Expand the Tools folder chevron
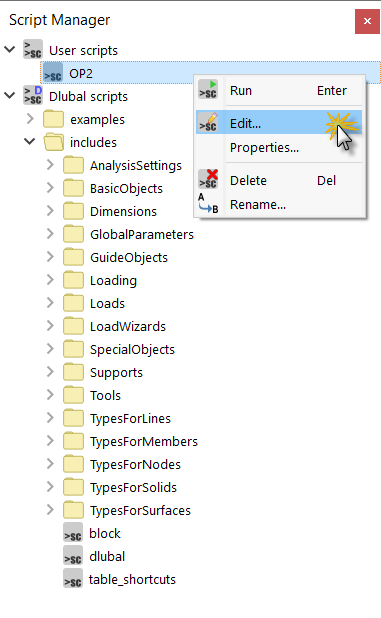Screen dimensions: 381x618 [x=50, y=395]
